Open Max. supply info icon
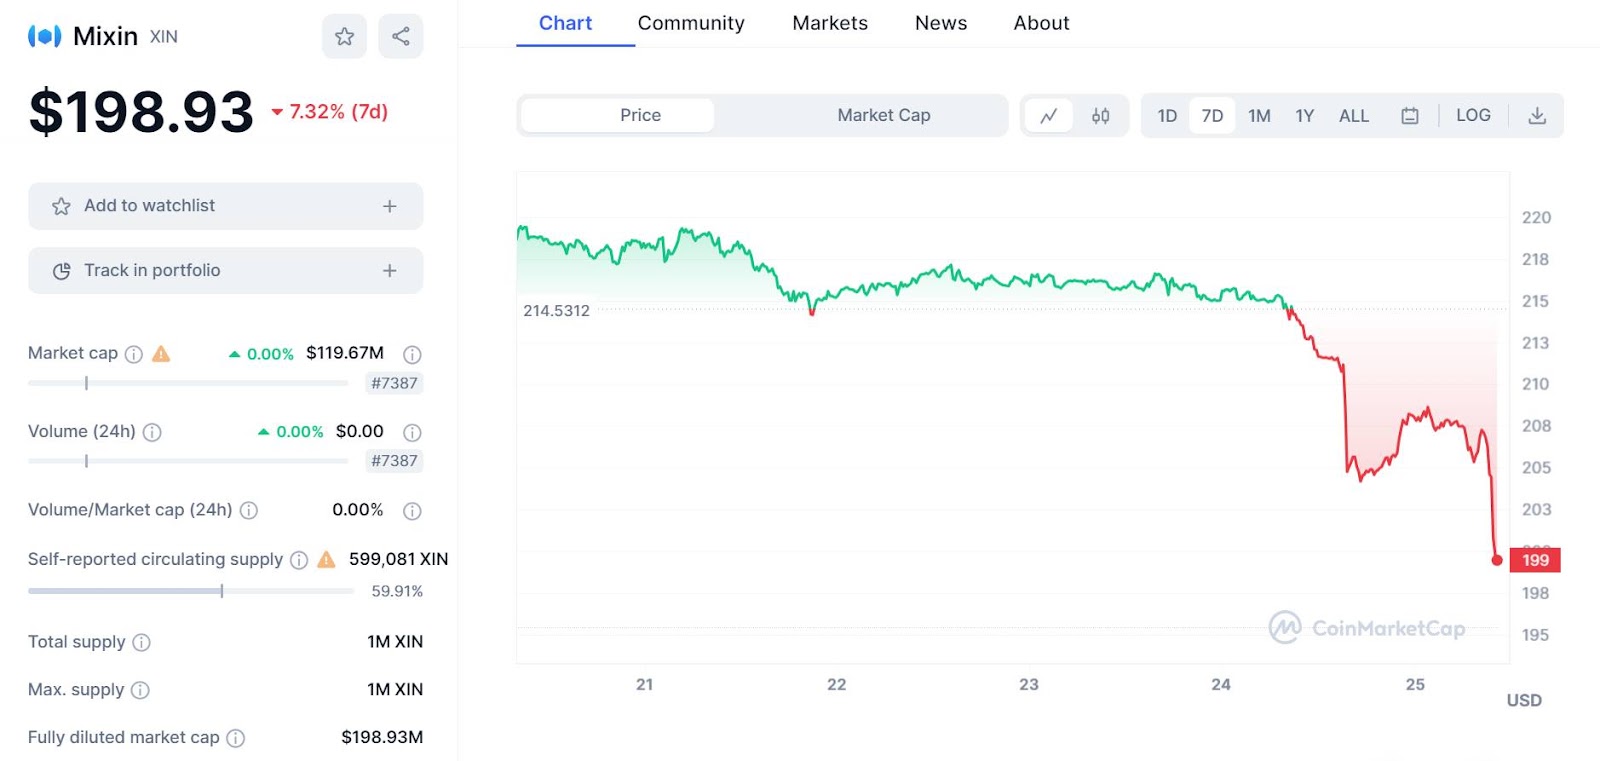This screenshot has width=1600, height=761. (141, 690)
